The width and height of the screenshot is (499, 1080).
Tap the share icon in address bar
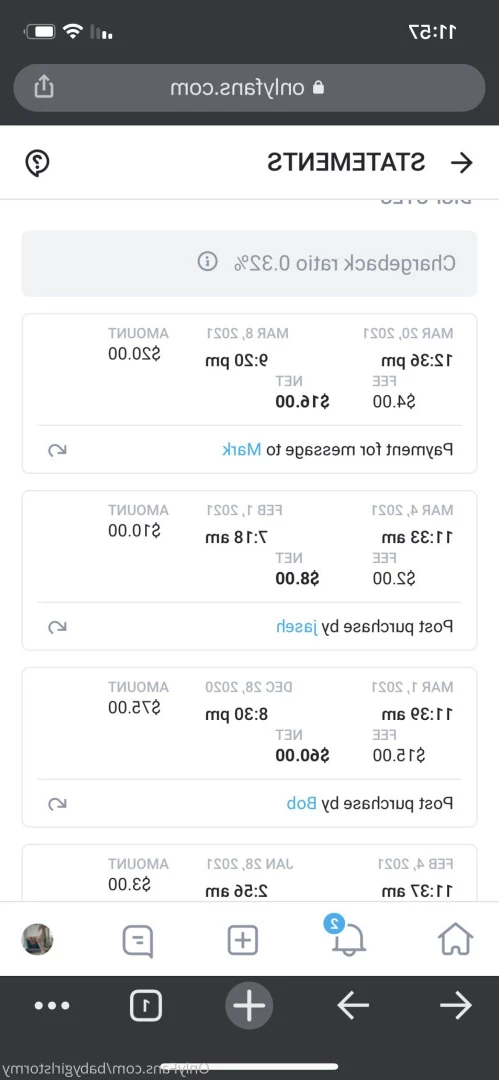[x=43, y=87]
